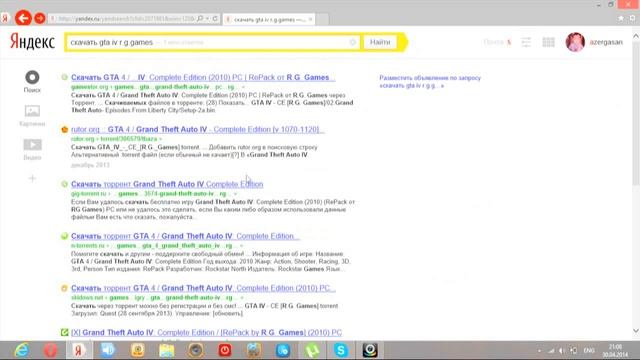
Task: Open the address bar dropdown arrow
Action: (x=207, y=19)
